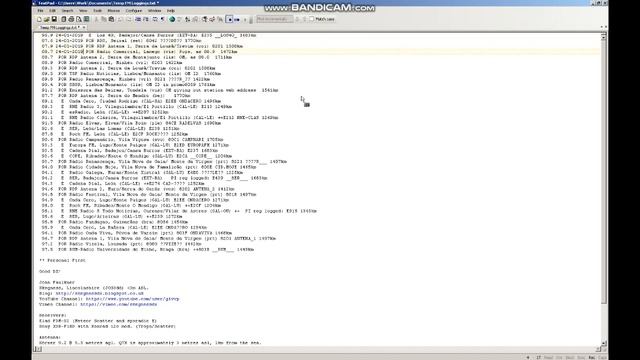
Task: Close the Temp FM Loggings.txt document tab
Action: 84,28
